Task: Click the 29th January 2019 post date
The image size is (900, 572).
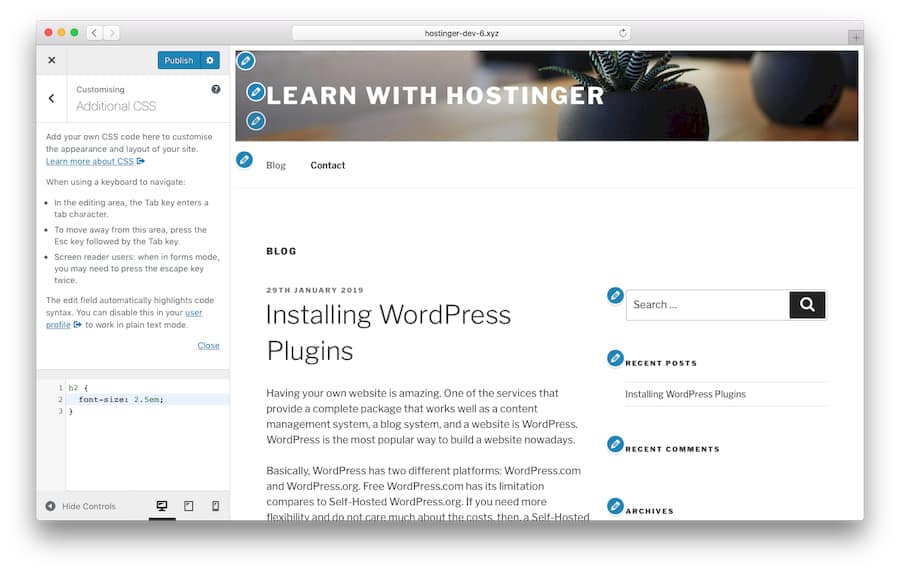Action: pos(315,290)
